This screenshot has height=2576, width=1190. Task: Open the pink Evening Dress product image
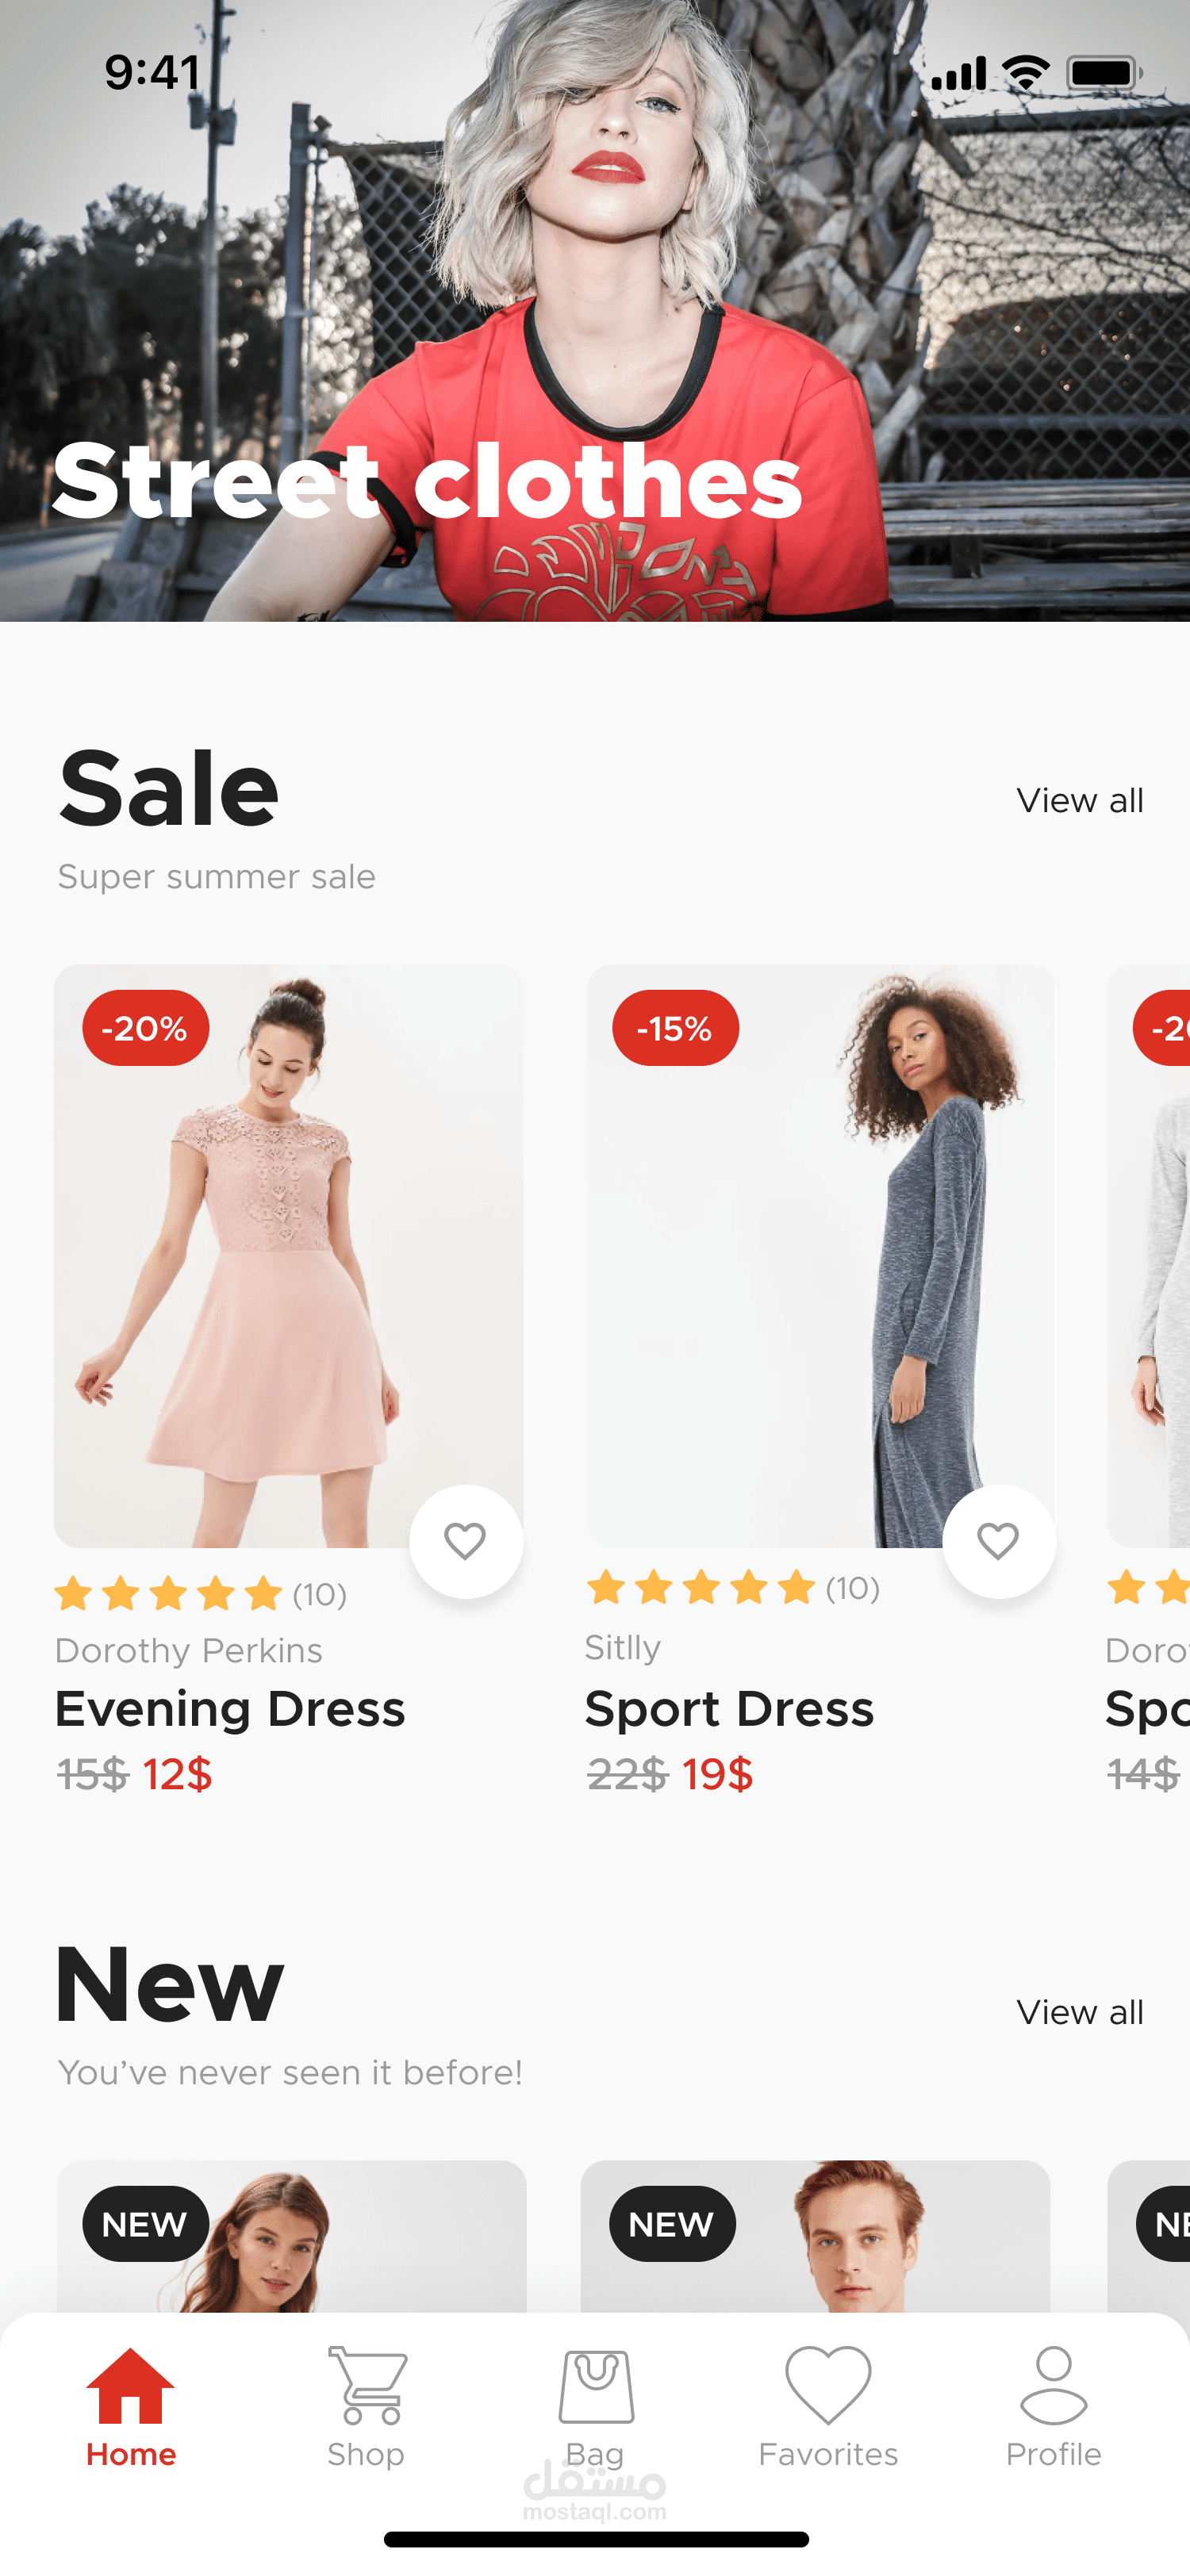[x=288, y=1256]
